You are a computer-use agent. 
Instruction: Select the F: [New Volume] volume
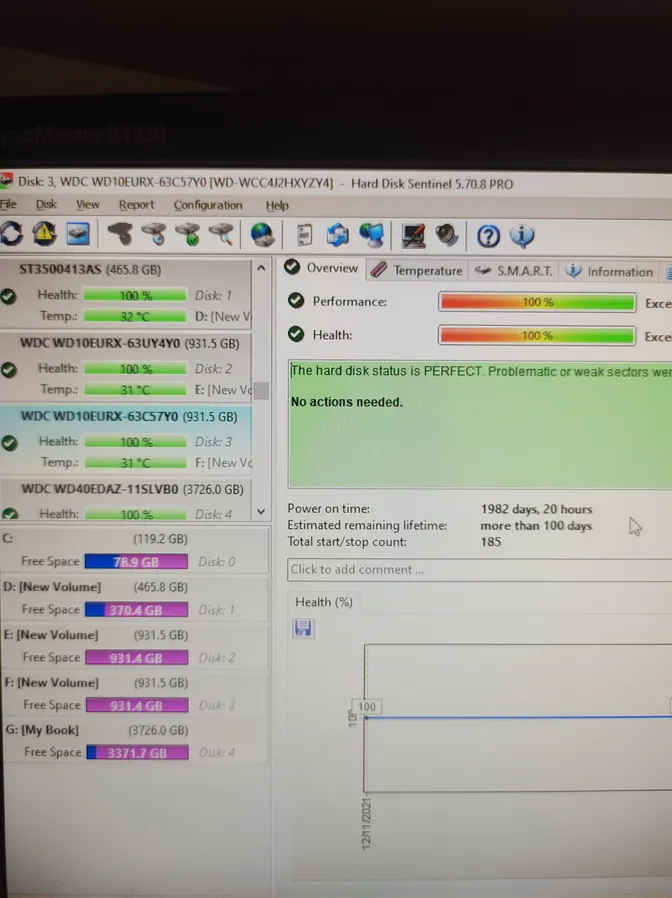[x=135, y=694]
